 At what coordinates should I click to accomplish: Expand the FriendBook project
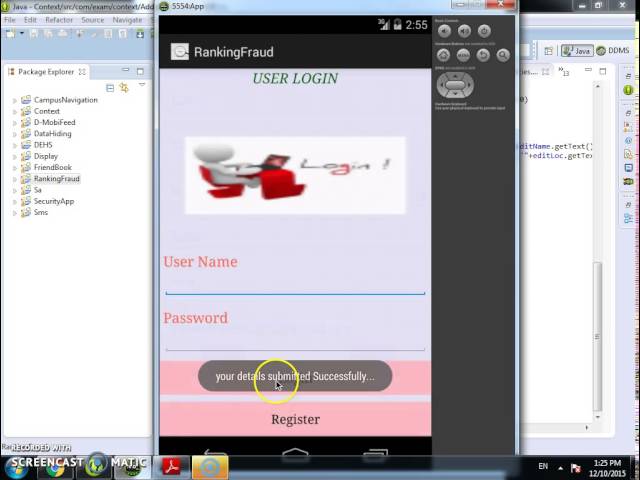point(15,168)
